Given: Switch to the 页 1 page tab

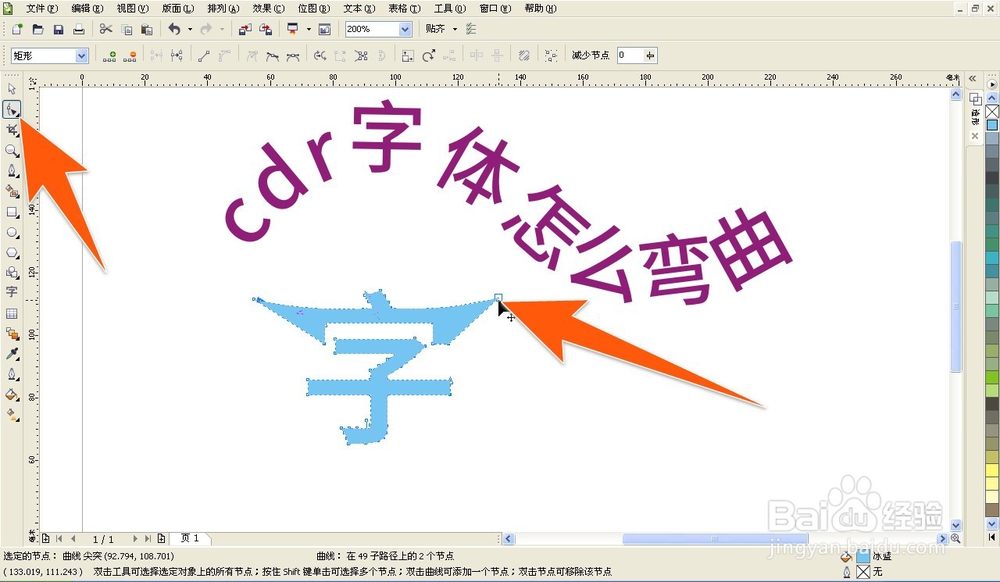Looking at the screenshot, I should pyautogui.click(x=188, y=538).
